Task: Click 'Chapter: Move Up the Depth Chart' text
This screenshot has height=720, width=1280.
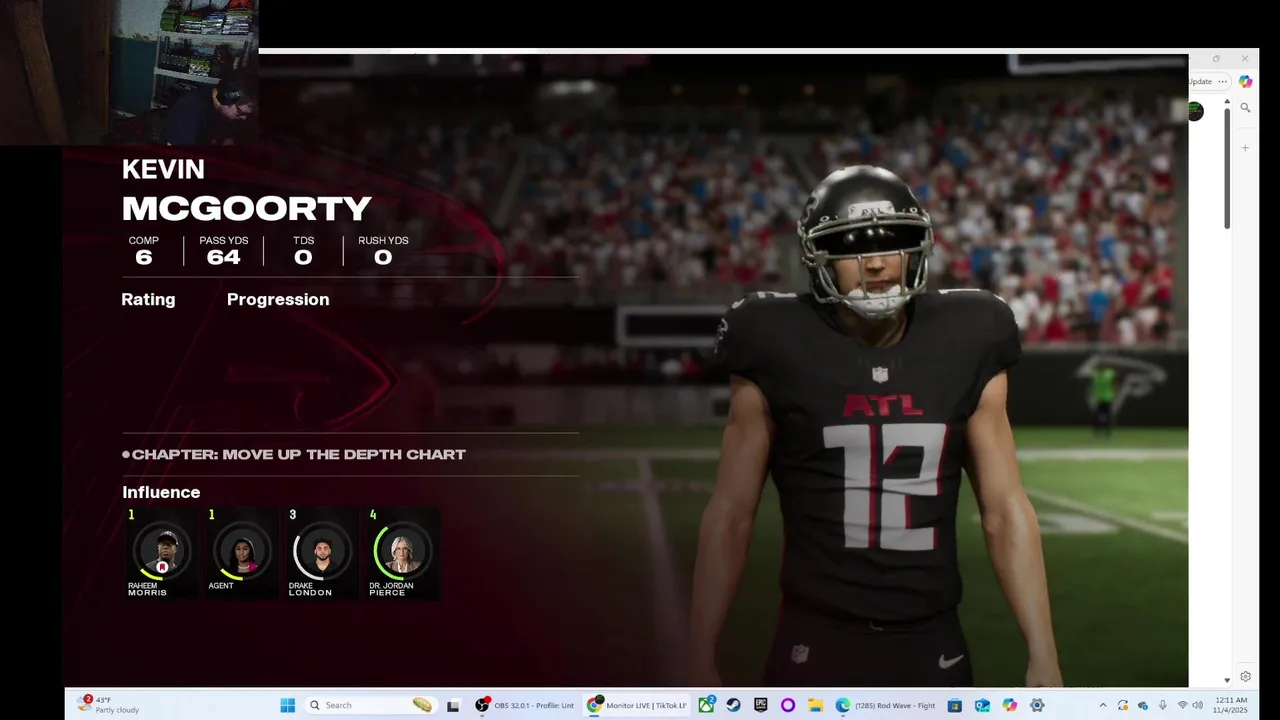Action: 299,454
